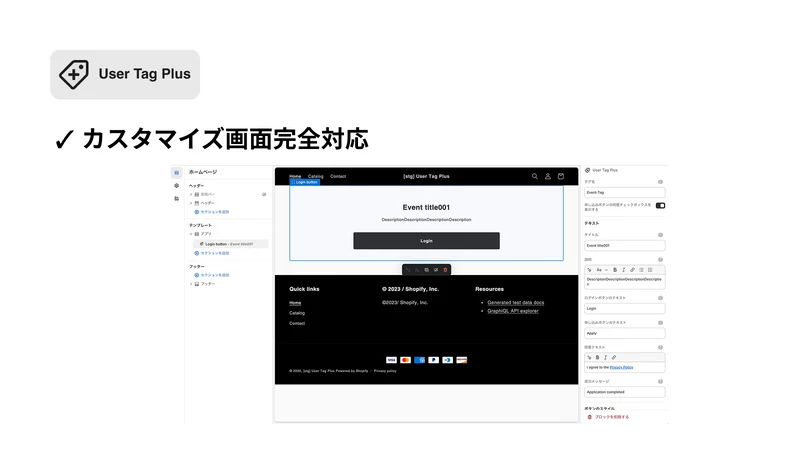Open the sections panel icon in left rail
The width and height of the screenshot is (800, 450).
[x=177, y=173]
